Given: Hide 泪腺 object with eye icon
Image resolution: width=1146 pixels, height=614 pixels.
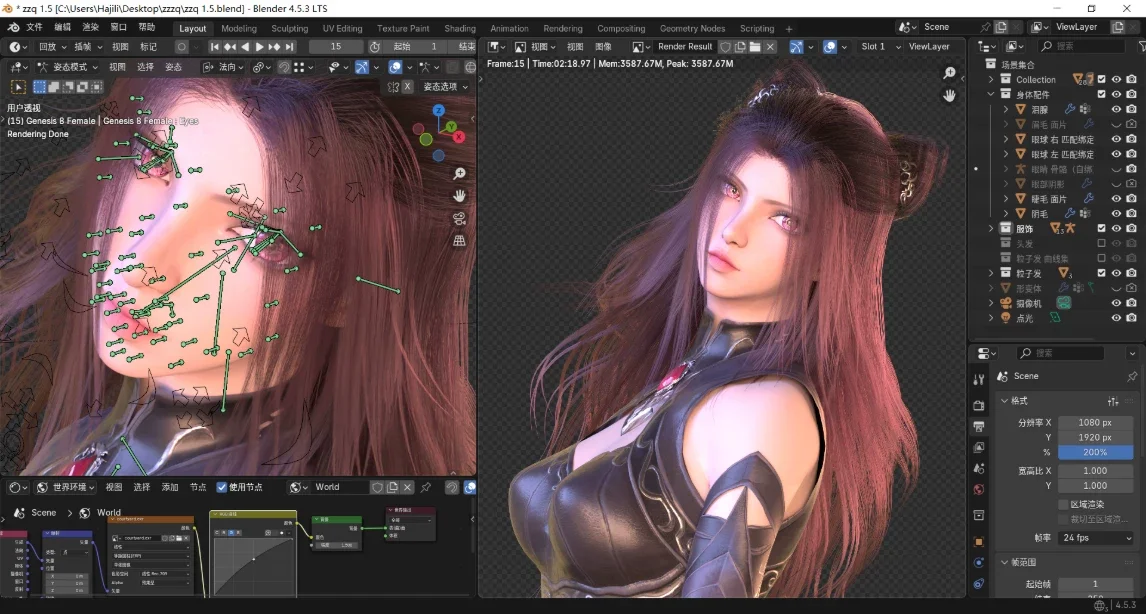Looking at the screenshot, I should 1116,109.
